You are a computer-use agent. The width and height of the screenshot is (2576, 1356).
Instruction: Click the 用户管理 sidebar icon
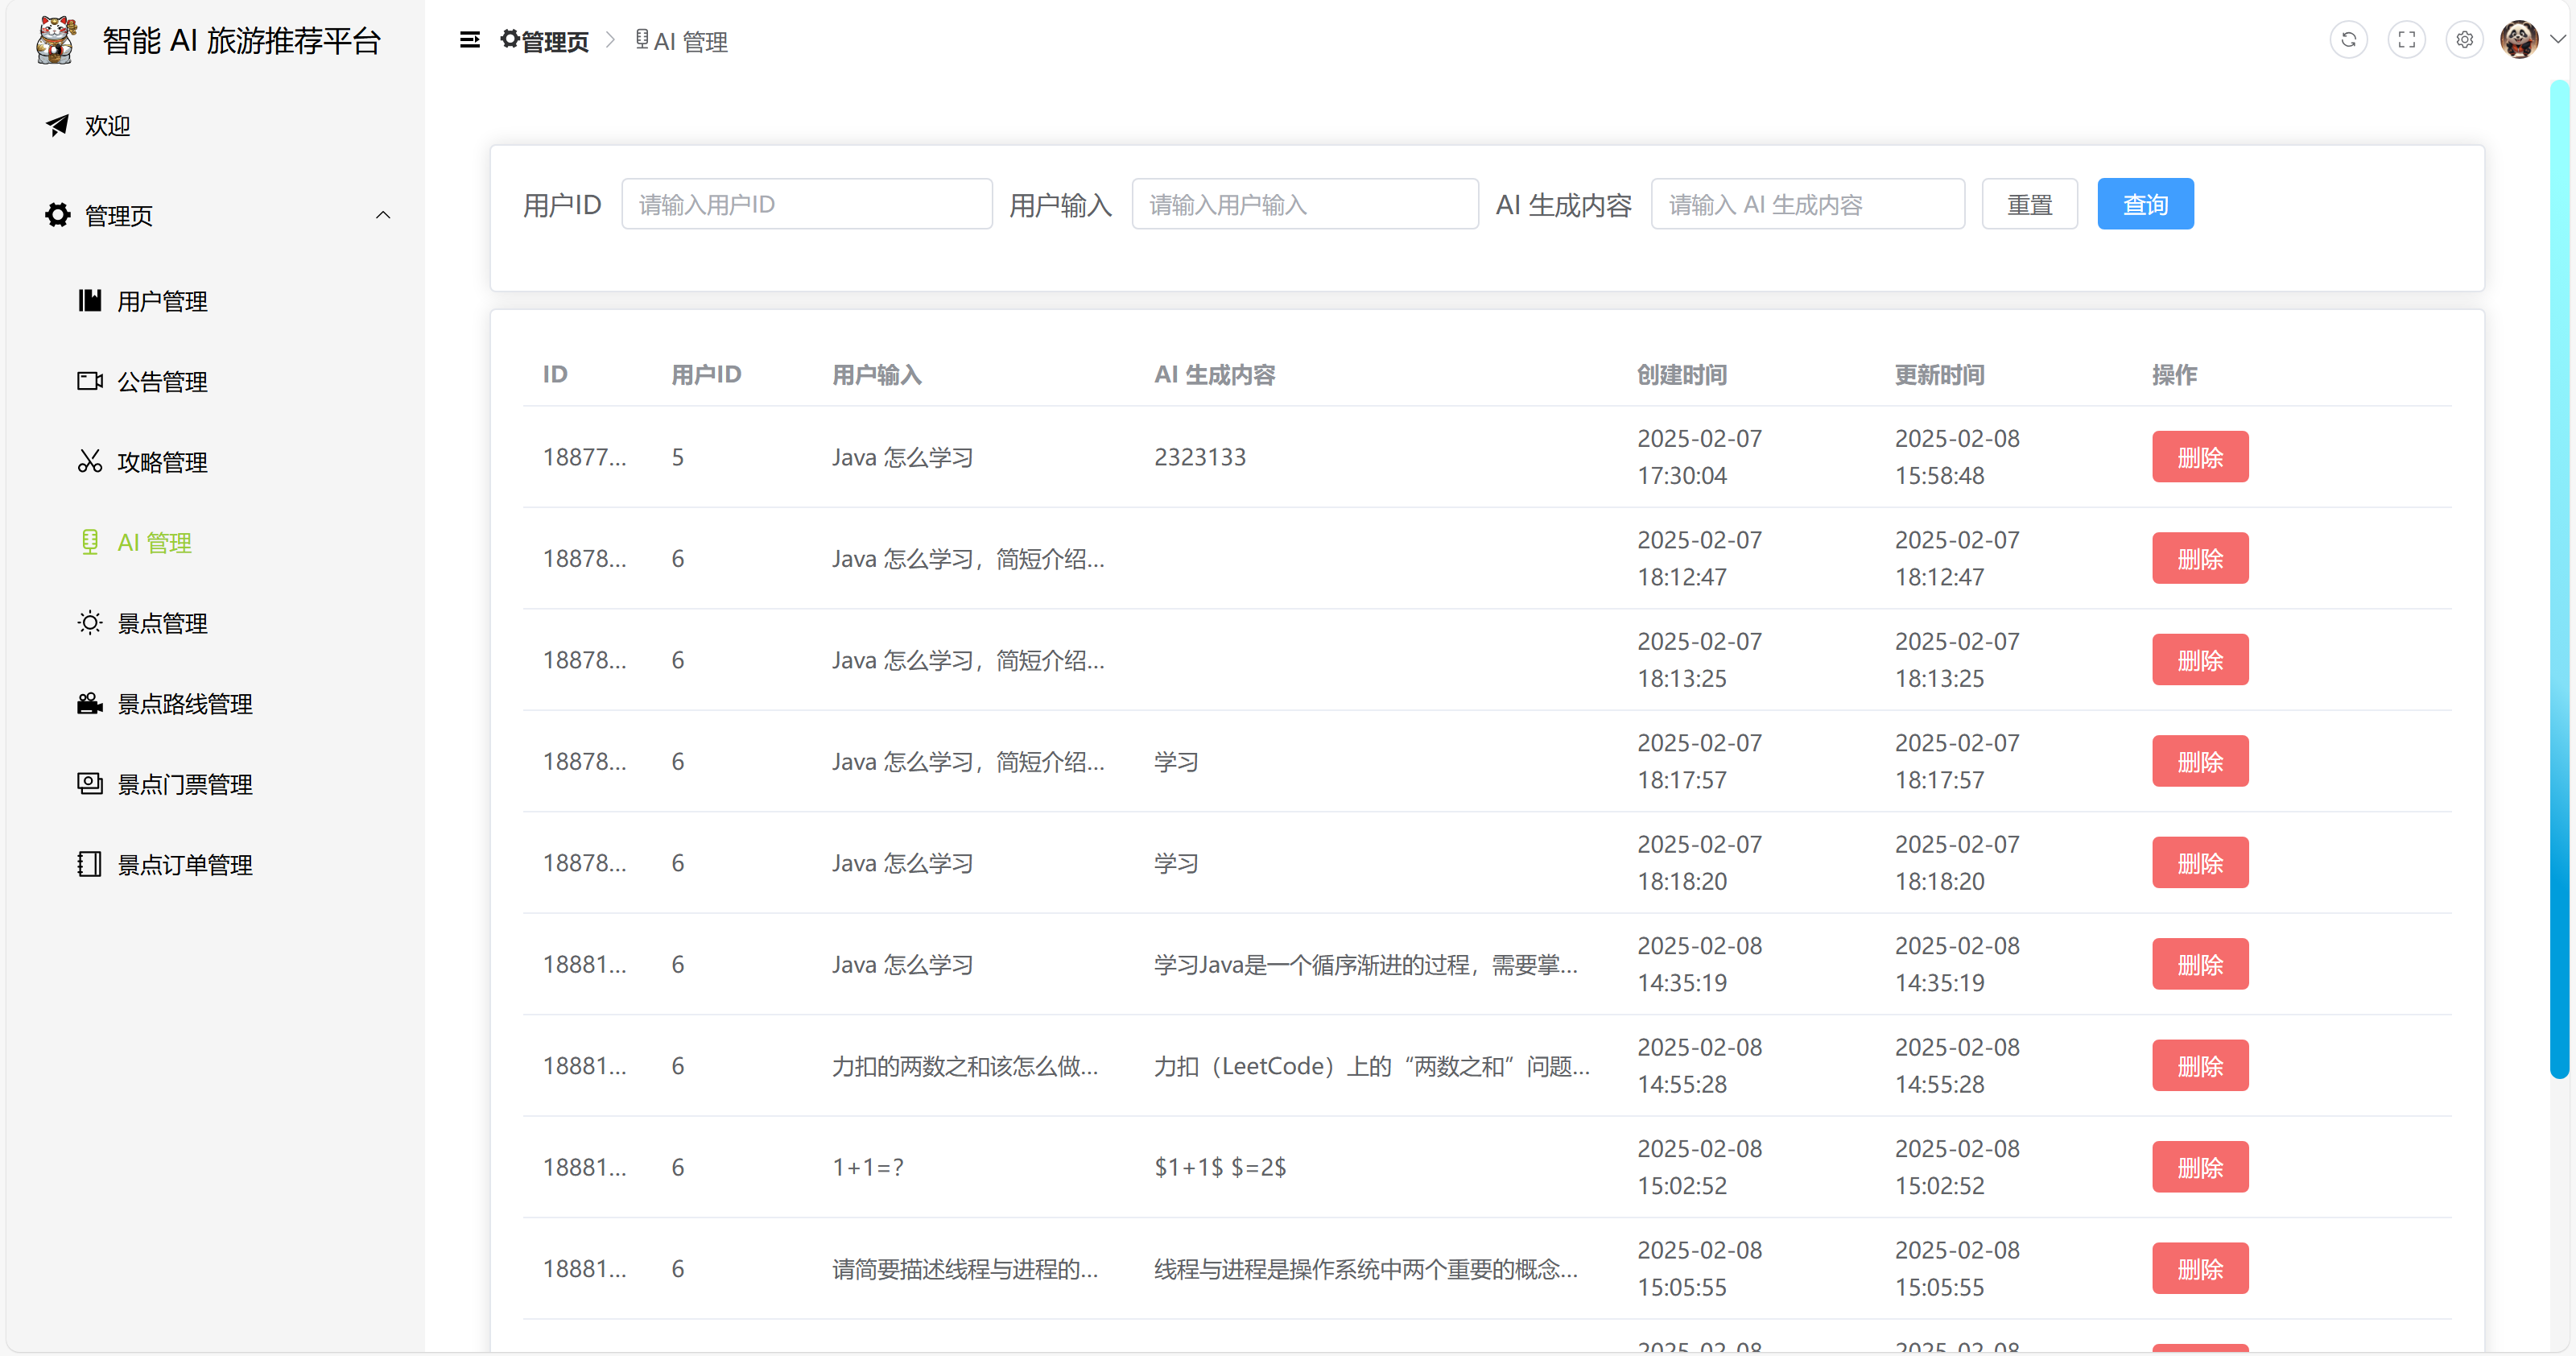point(90,300)
